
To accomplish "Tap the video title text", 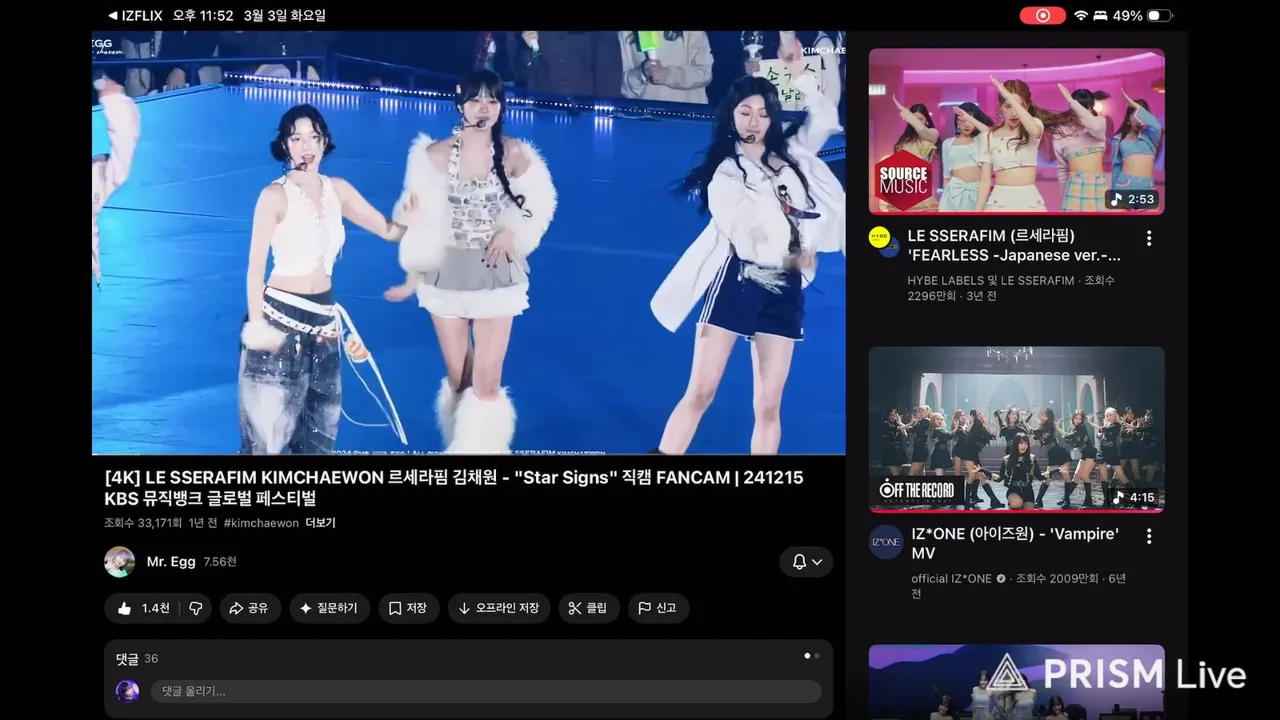I will click(x=454, y=488).
